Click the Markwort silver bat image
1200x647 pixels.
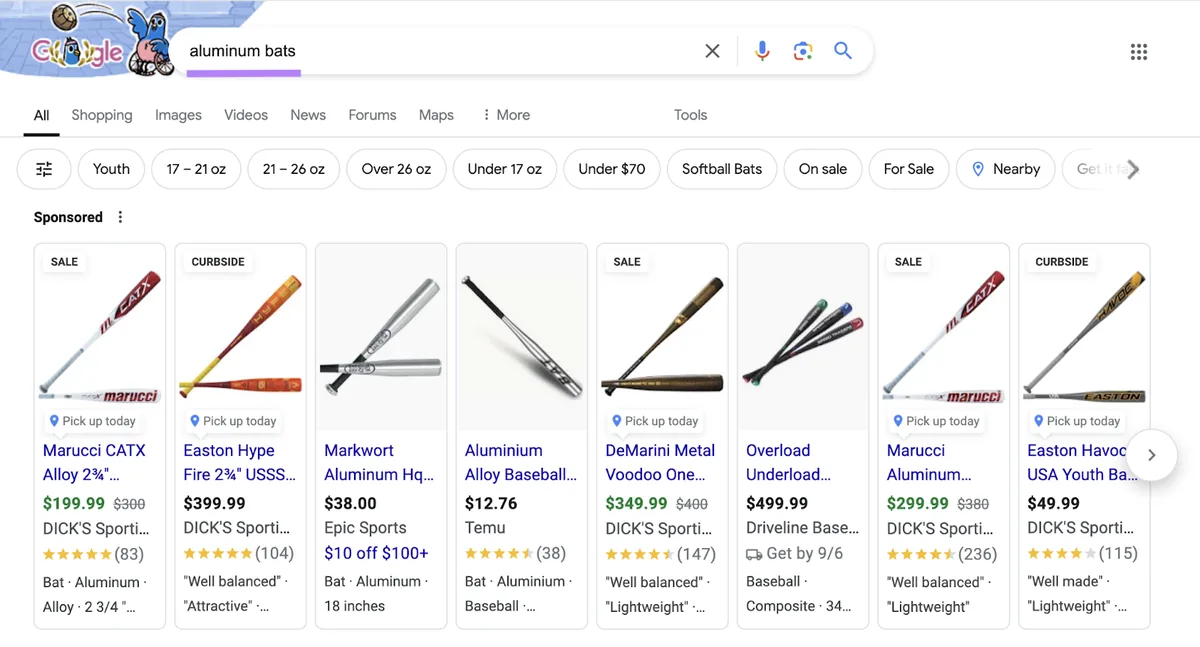click(381, 337)
